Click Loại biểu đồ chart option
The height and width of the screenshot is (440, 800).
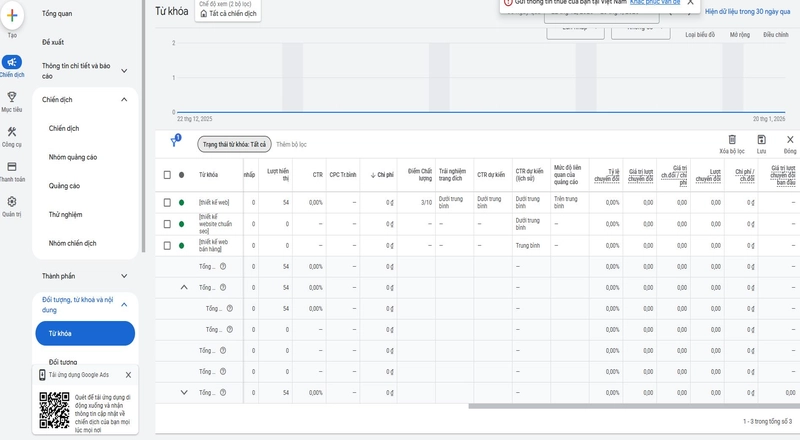pos(700,35)
